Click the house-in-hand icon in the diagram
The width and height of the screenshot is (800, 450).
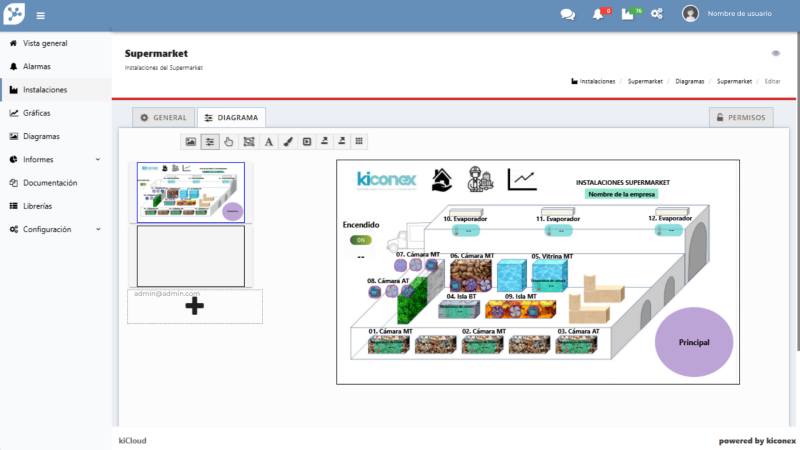click(441, 180)
